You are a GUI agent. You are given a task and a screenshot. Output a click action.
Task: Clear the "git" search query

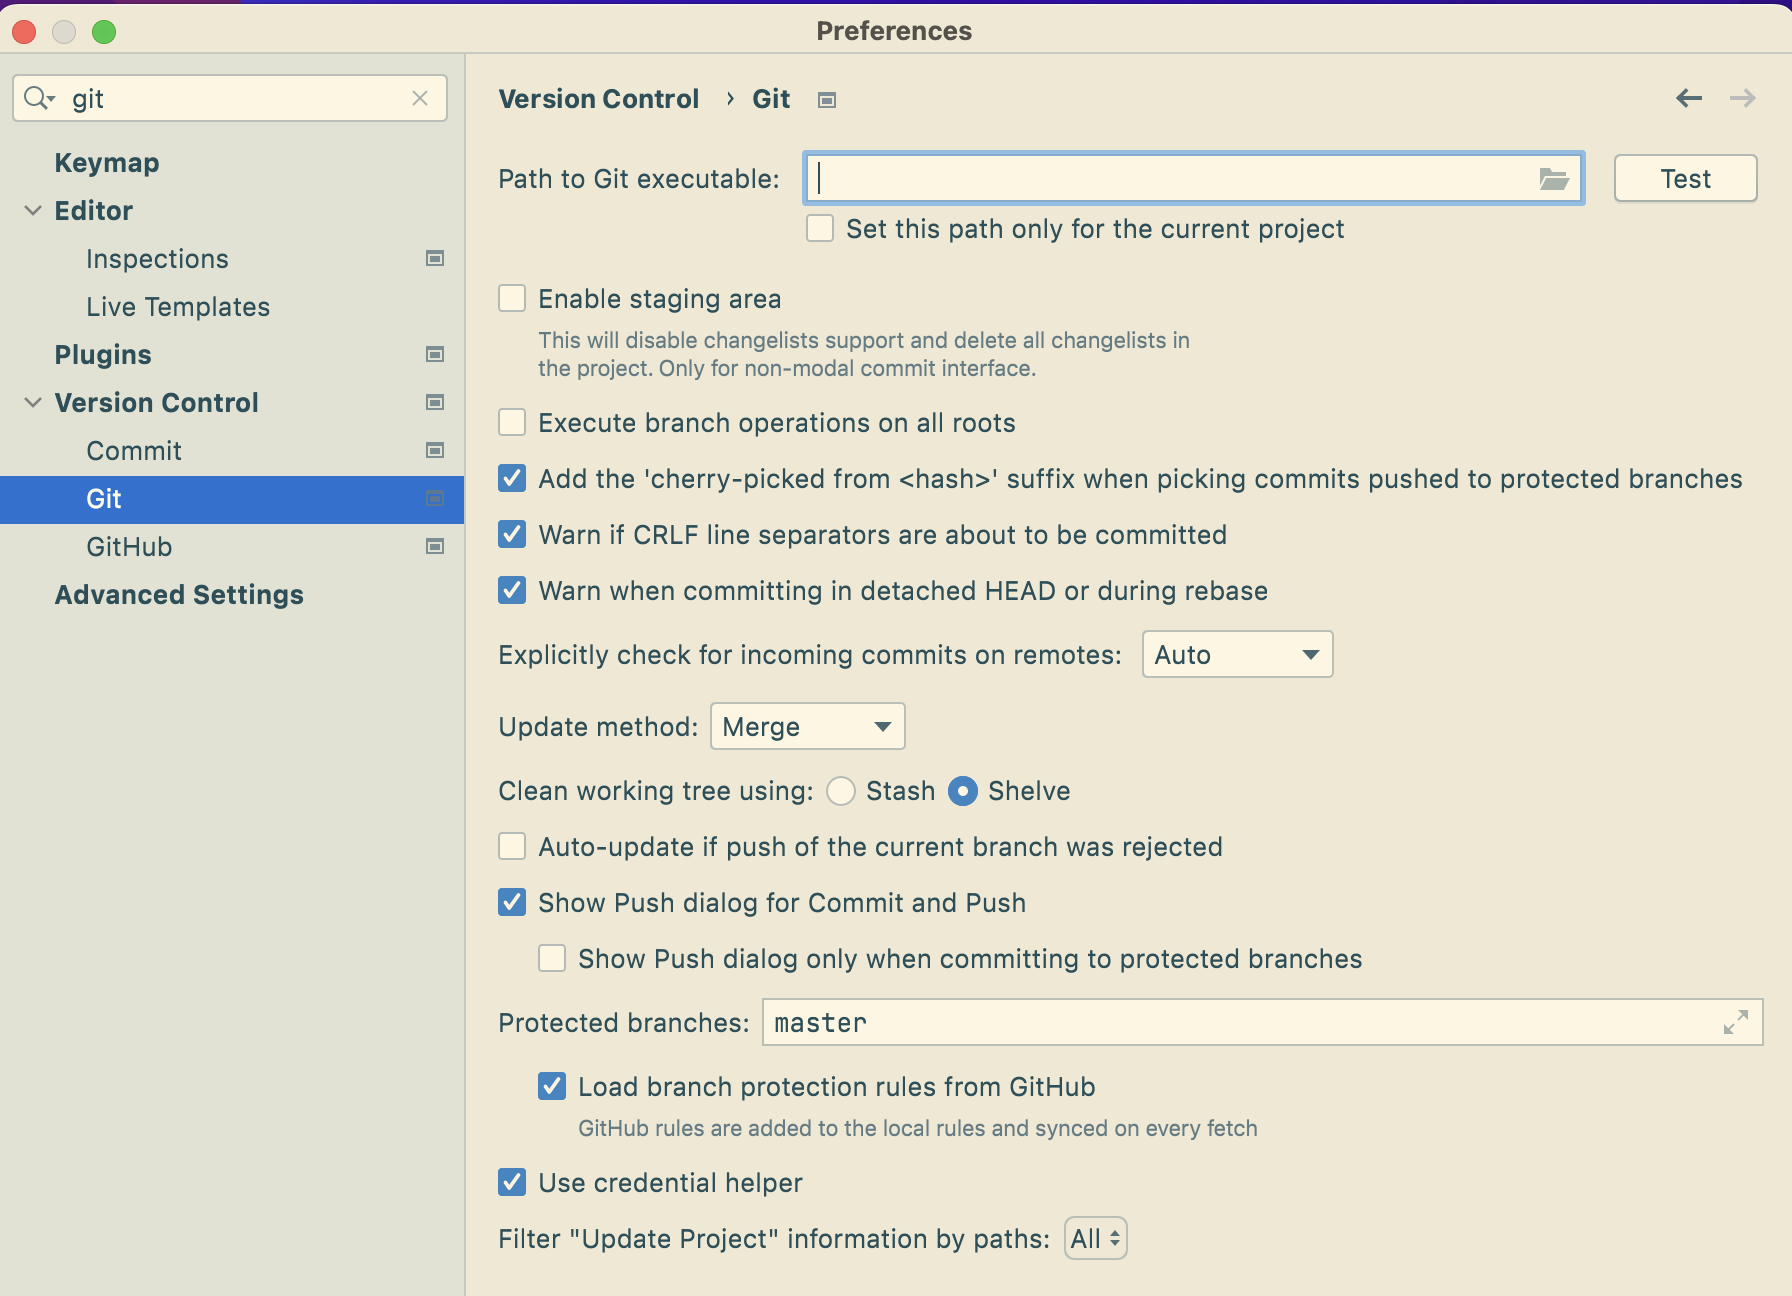click(x=419, y=98)
